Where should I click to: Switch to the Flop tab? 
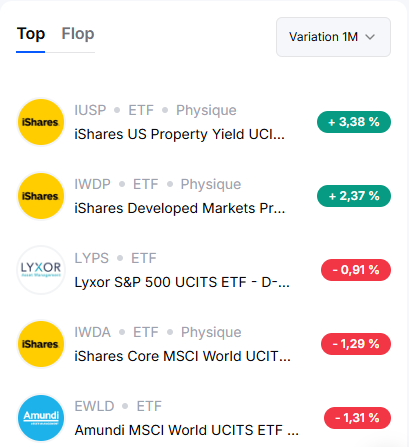point(78,34)
